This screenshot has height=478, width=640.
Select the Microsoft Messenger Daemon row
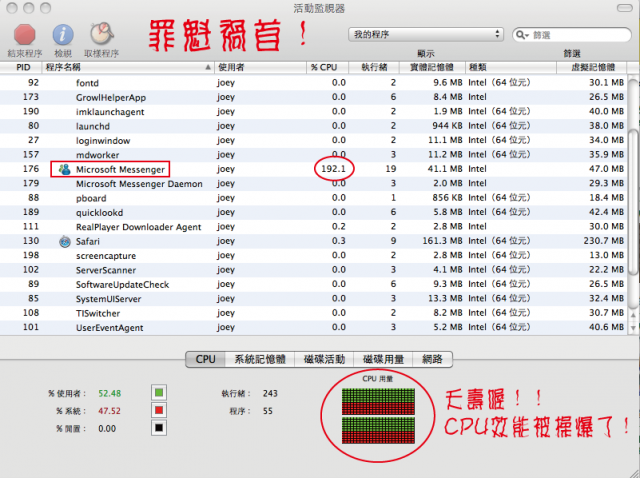pyautogui.click(x=313, y=184)
